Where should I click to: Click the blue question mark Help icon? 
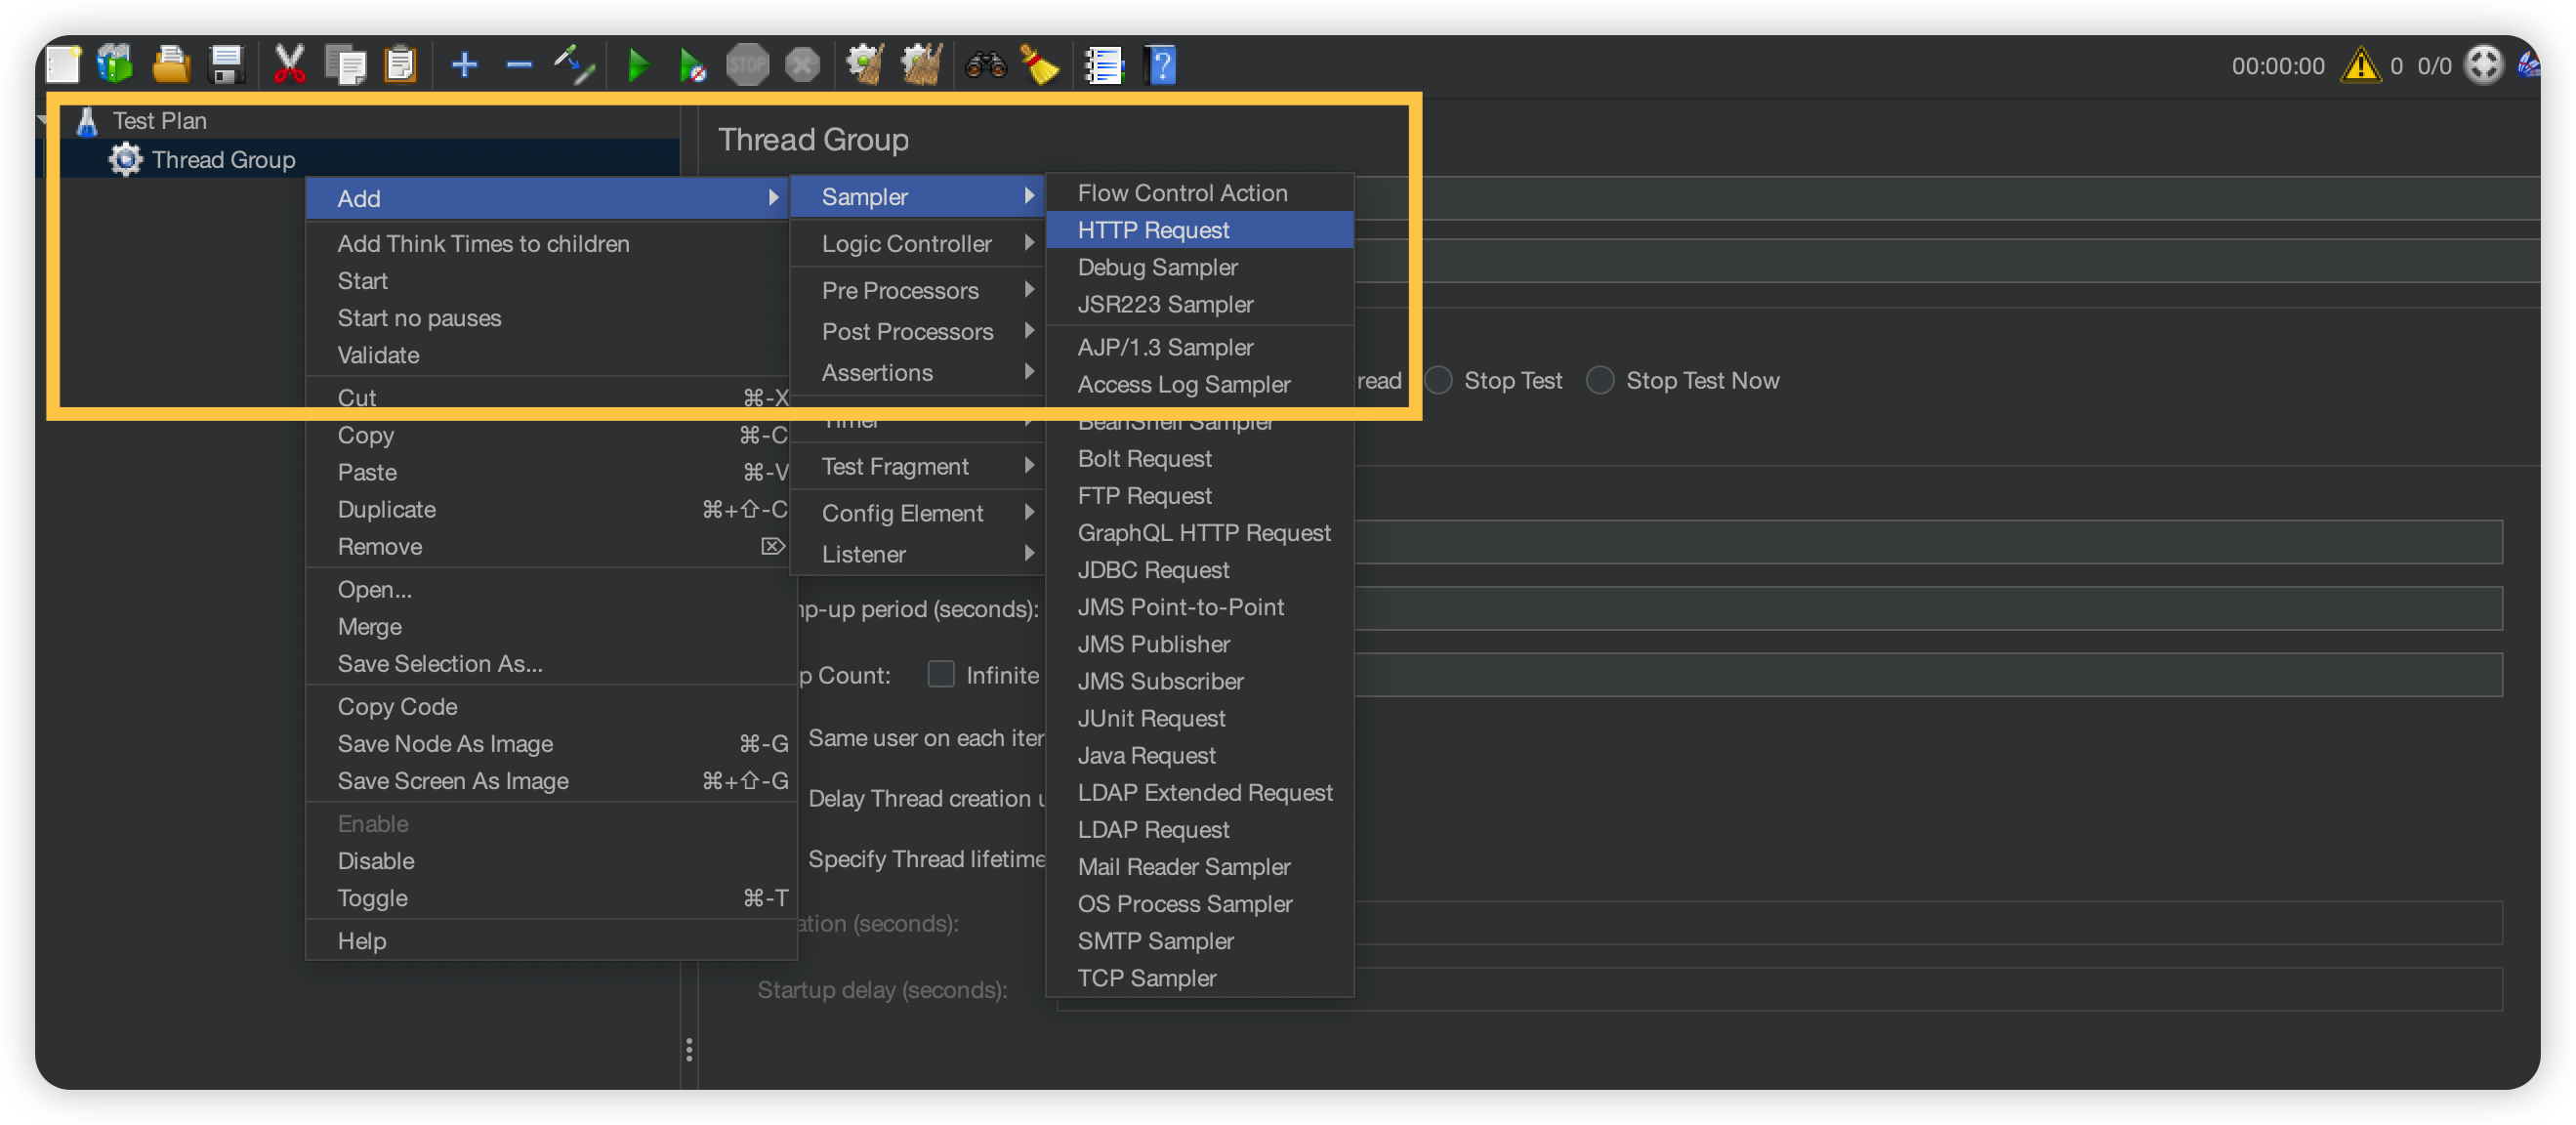pos(1161,66)
